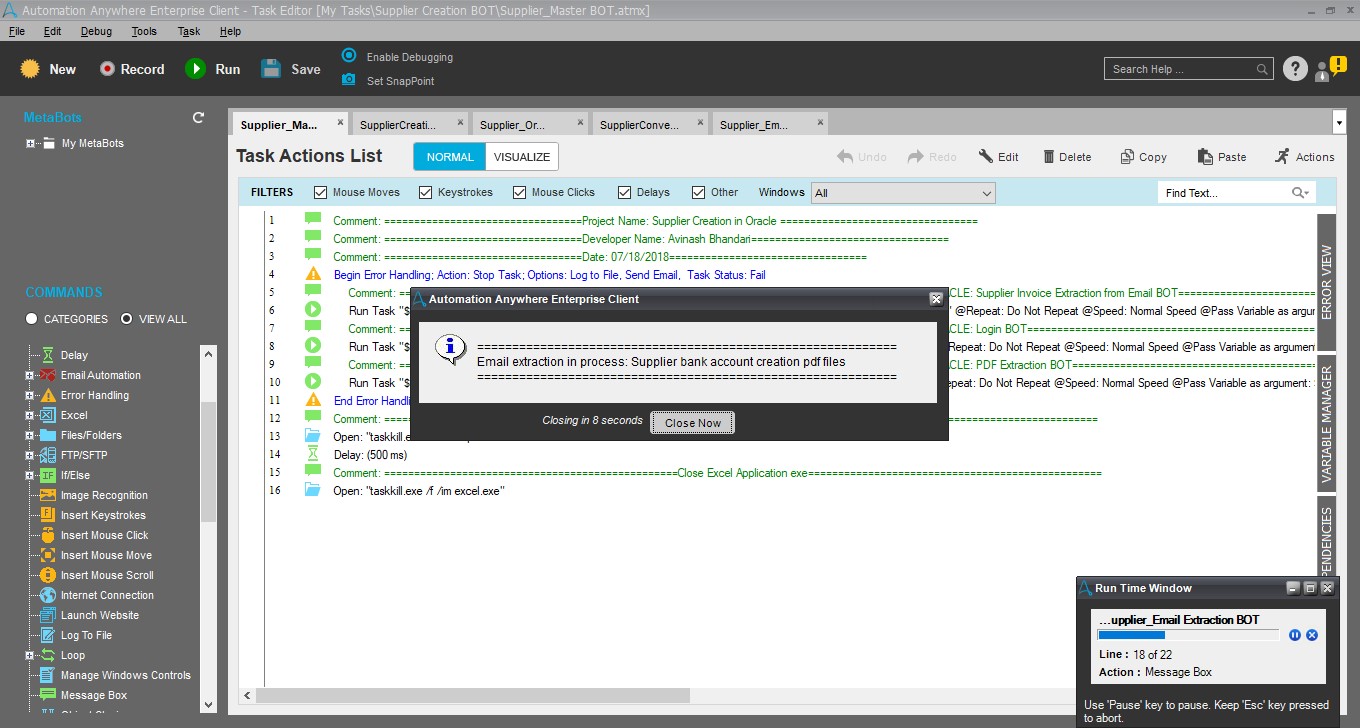Select the Insert Mouse Click command
1360x728 pixels.
(x=104, y=535)
